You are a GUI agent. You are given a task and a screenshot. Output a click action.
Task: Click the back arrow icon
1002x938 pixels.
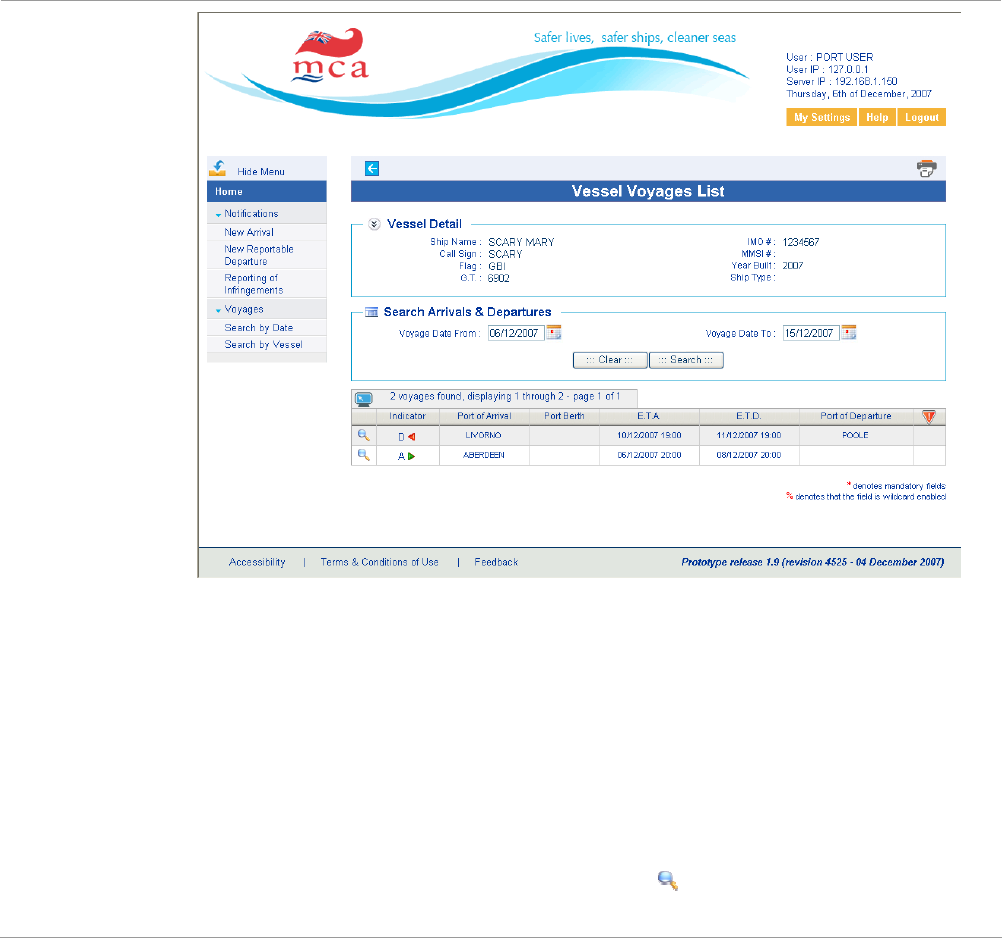[372, 169]
